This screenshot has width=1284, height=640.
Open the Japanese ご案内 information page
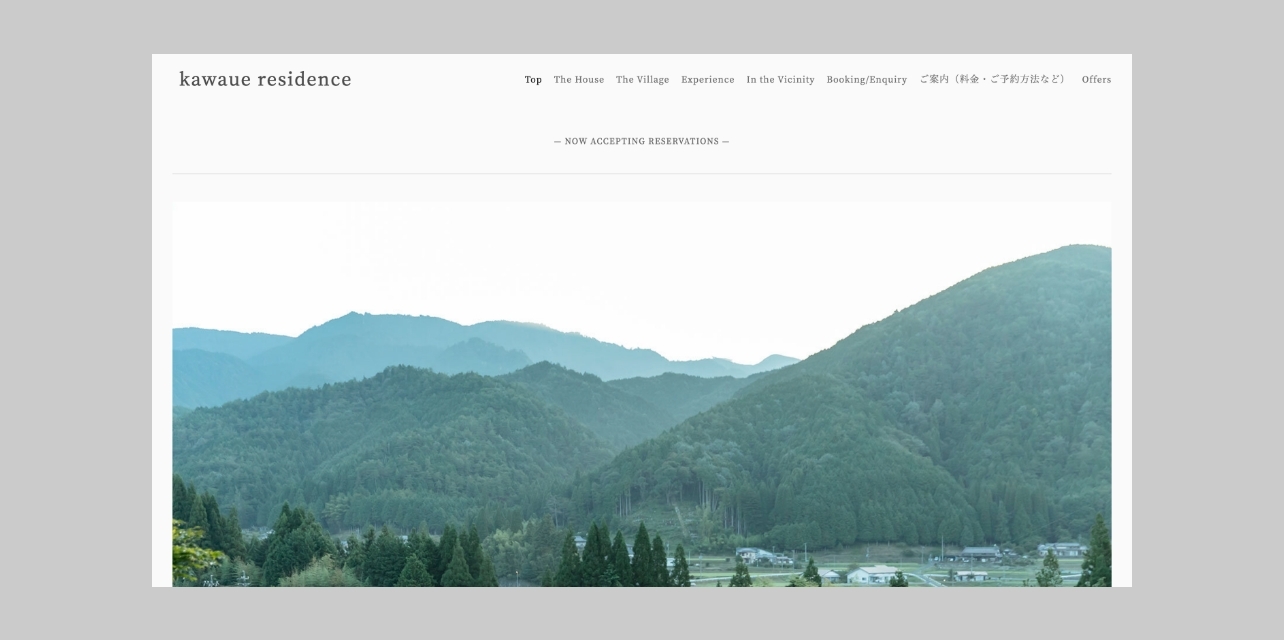click(993, 80)
